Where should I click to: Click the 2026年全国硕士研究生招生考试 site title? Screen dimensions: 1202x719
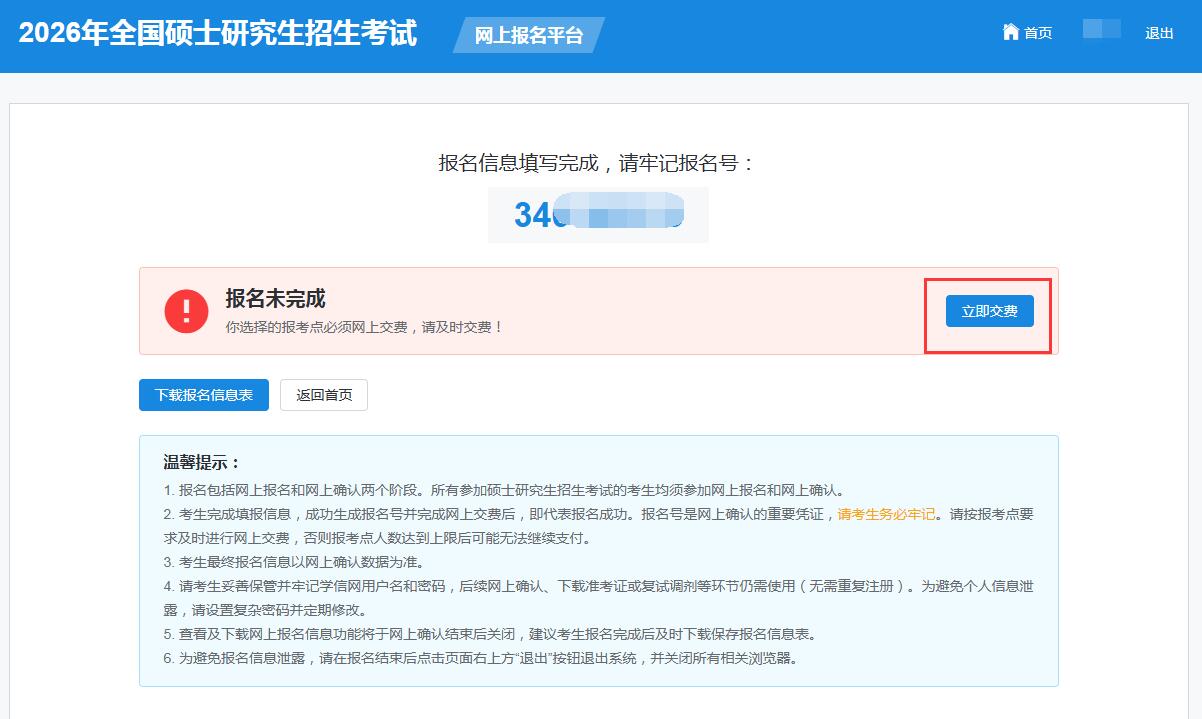(x=218, y=34)
